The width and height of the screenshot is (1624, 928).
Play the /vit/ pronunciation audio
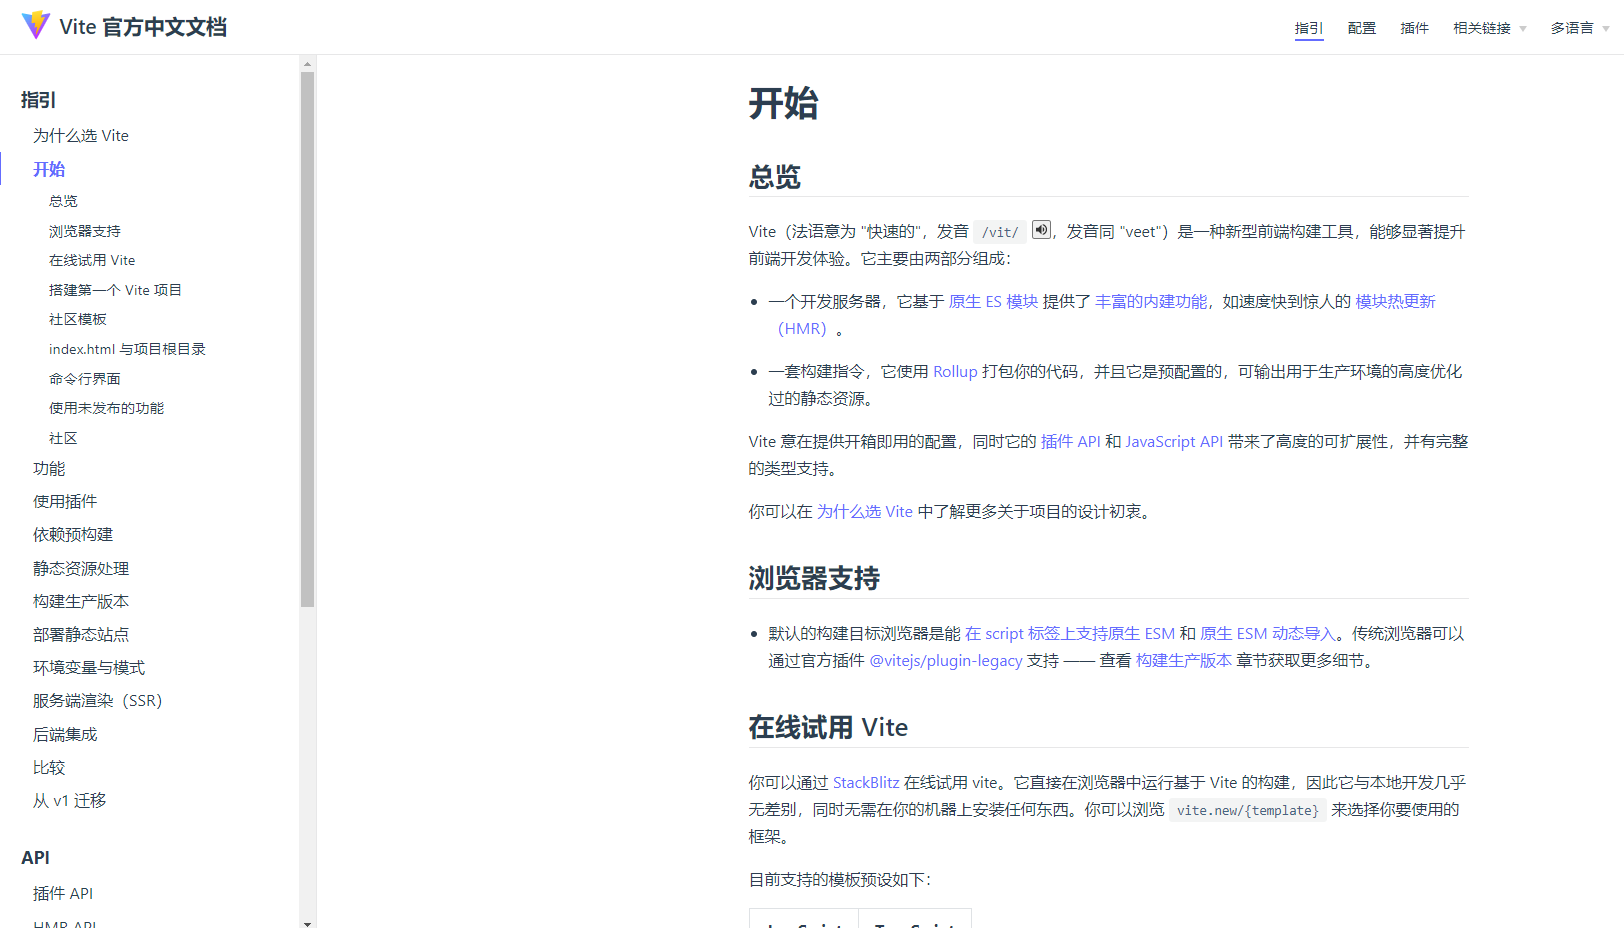[1040, 230]
